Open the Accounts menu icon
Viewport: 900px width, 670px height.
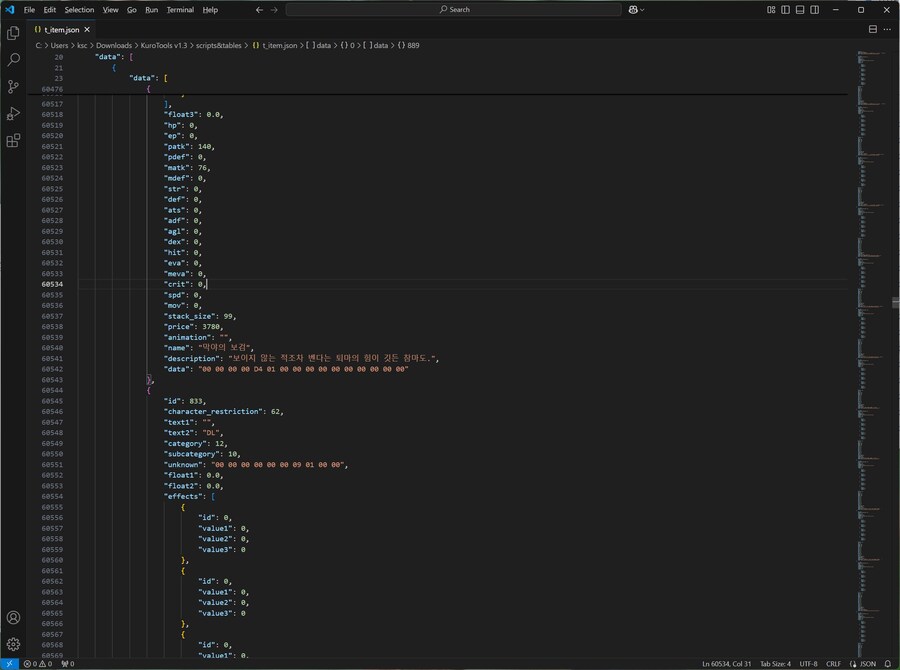13,618
